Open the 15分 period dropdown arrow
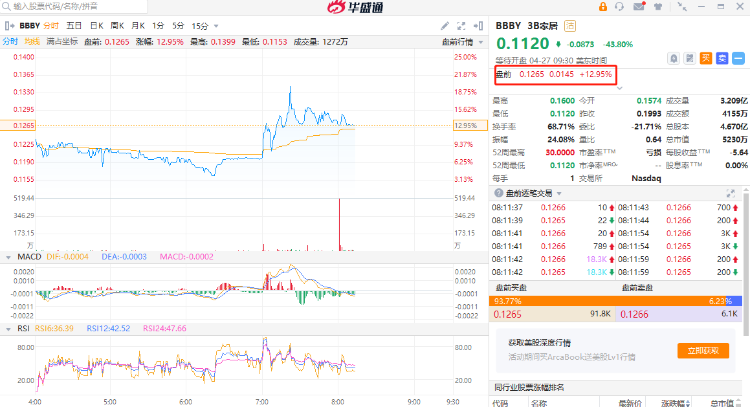 coord(216,26)
